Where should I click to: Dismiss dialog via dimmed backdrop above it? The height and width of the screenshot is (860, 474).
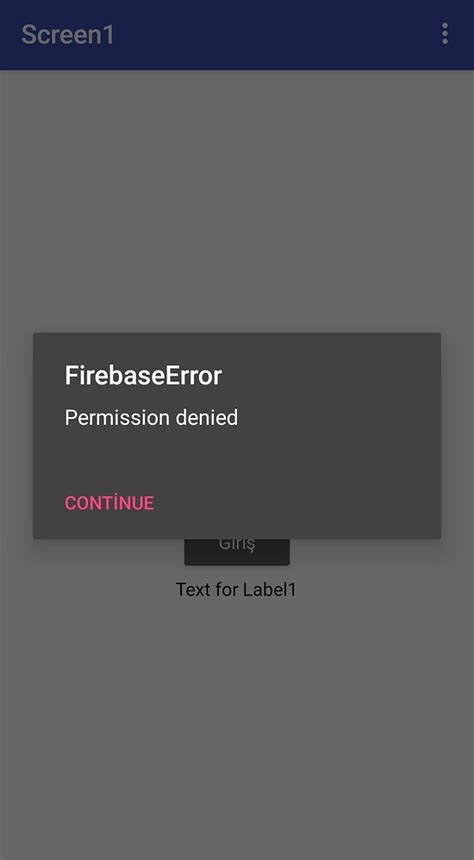click(x=237, y=201)
